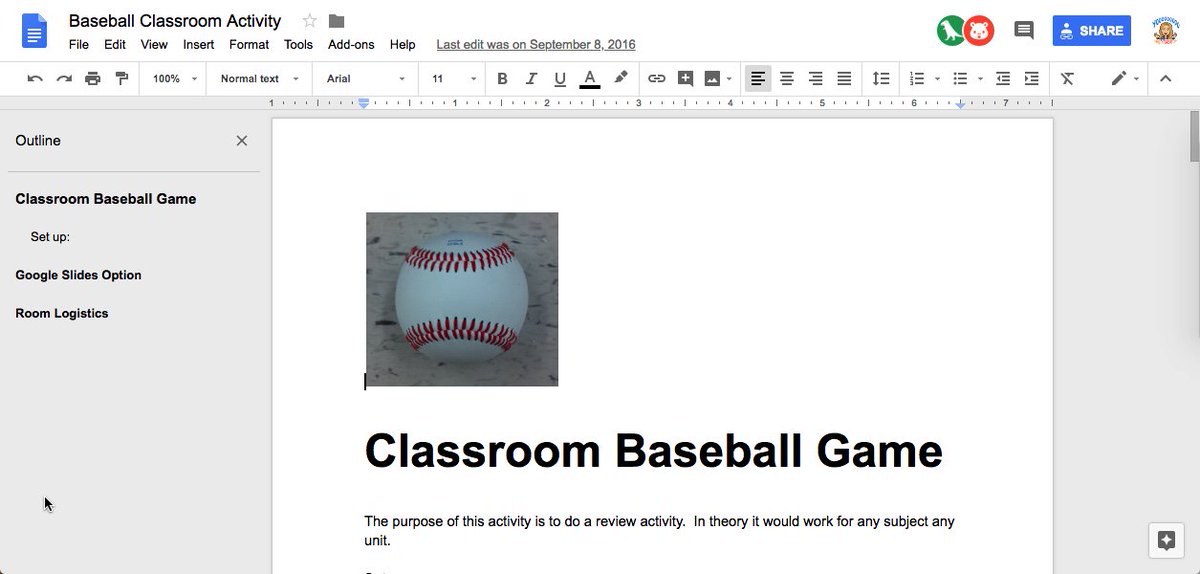Decrease the paragraph indent
1200x574 pixels.
[x=1003, y=78]
